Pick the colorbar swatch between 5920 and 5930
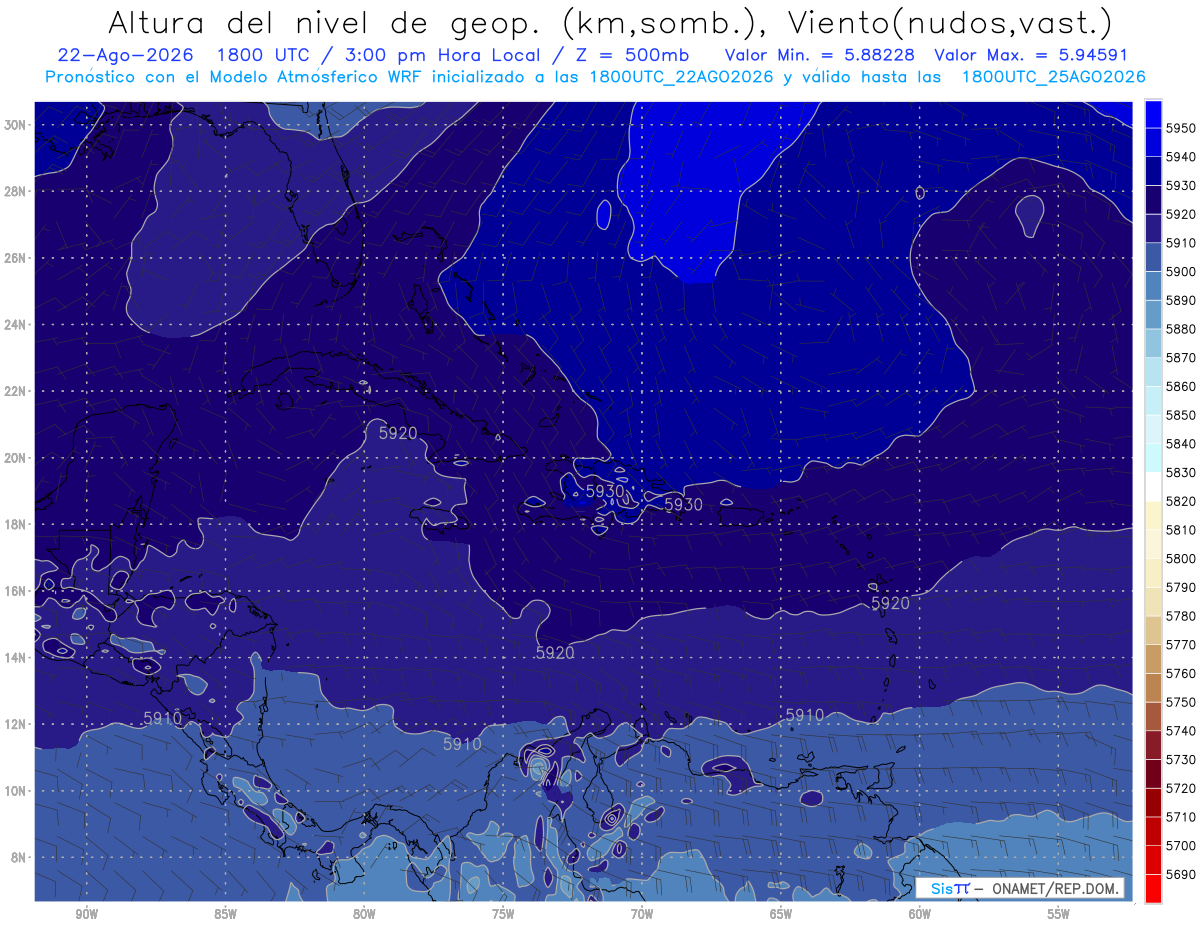1200x927 pixels. coord(1153,199)
